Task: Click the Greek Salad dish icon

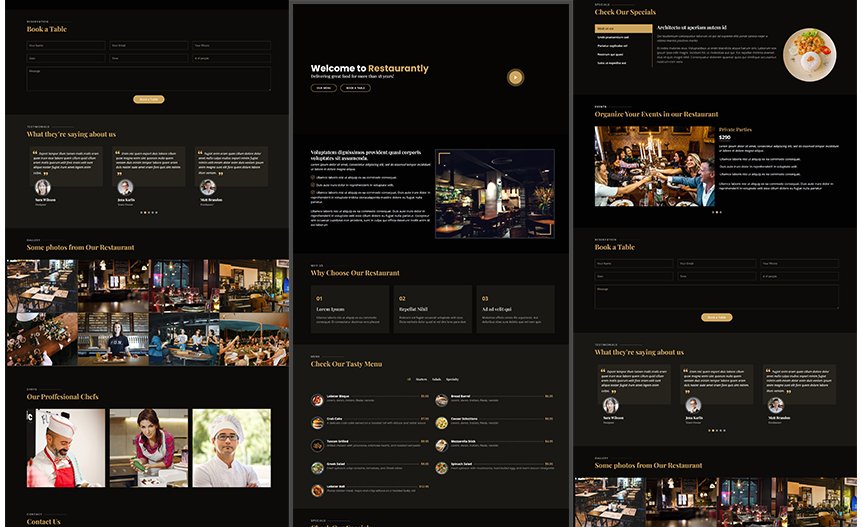Action: 317,468
